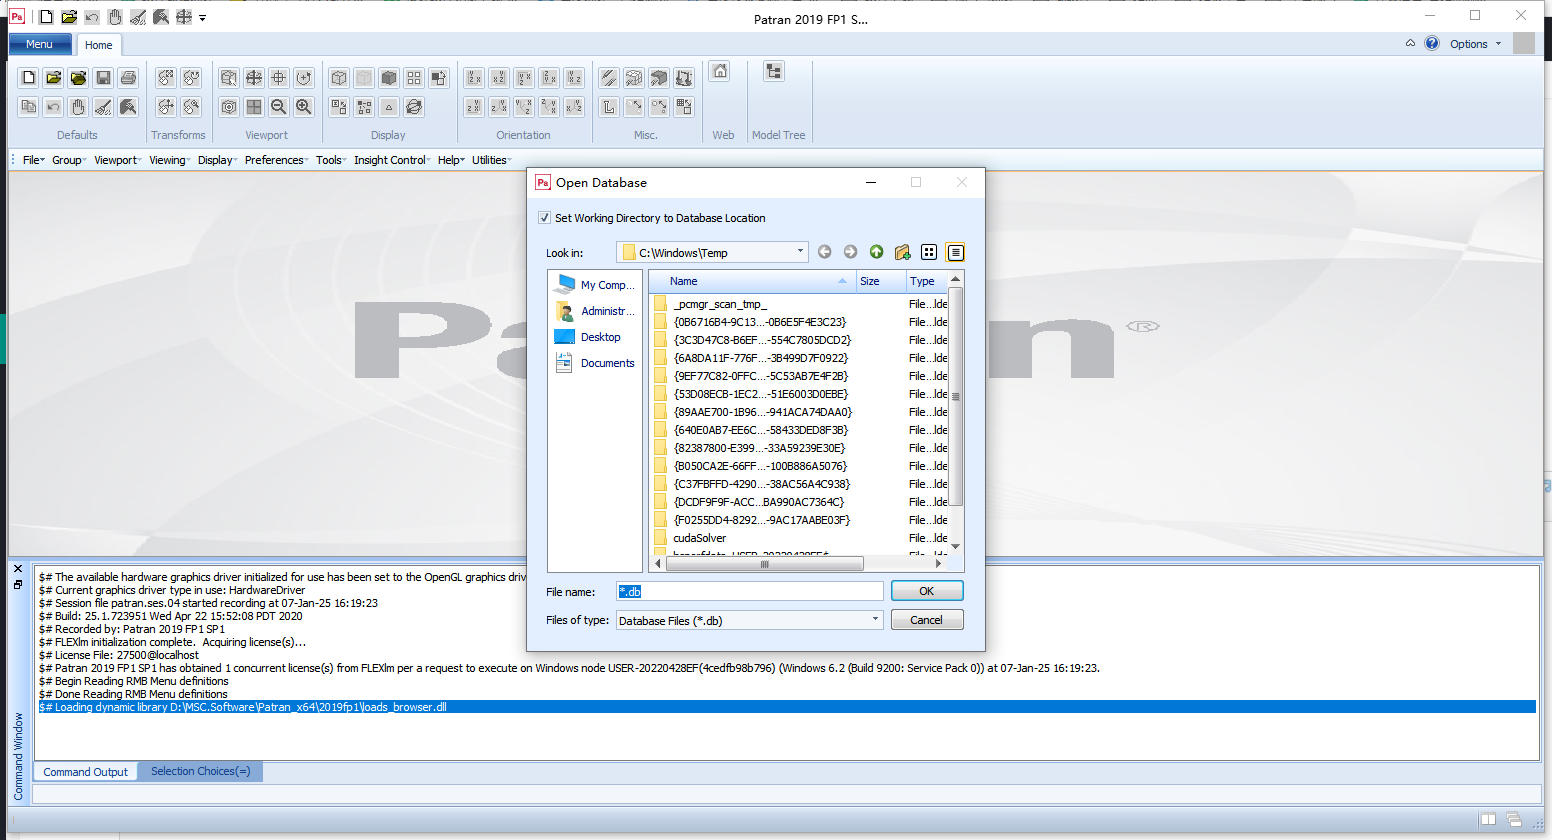Select the Zoom In magnifier in Viewport group
The width and height of the screenshot is (1552, 840).
coord(304,107)
